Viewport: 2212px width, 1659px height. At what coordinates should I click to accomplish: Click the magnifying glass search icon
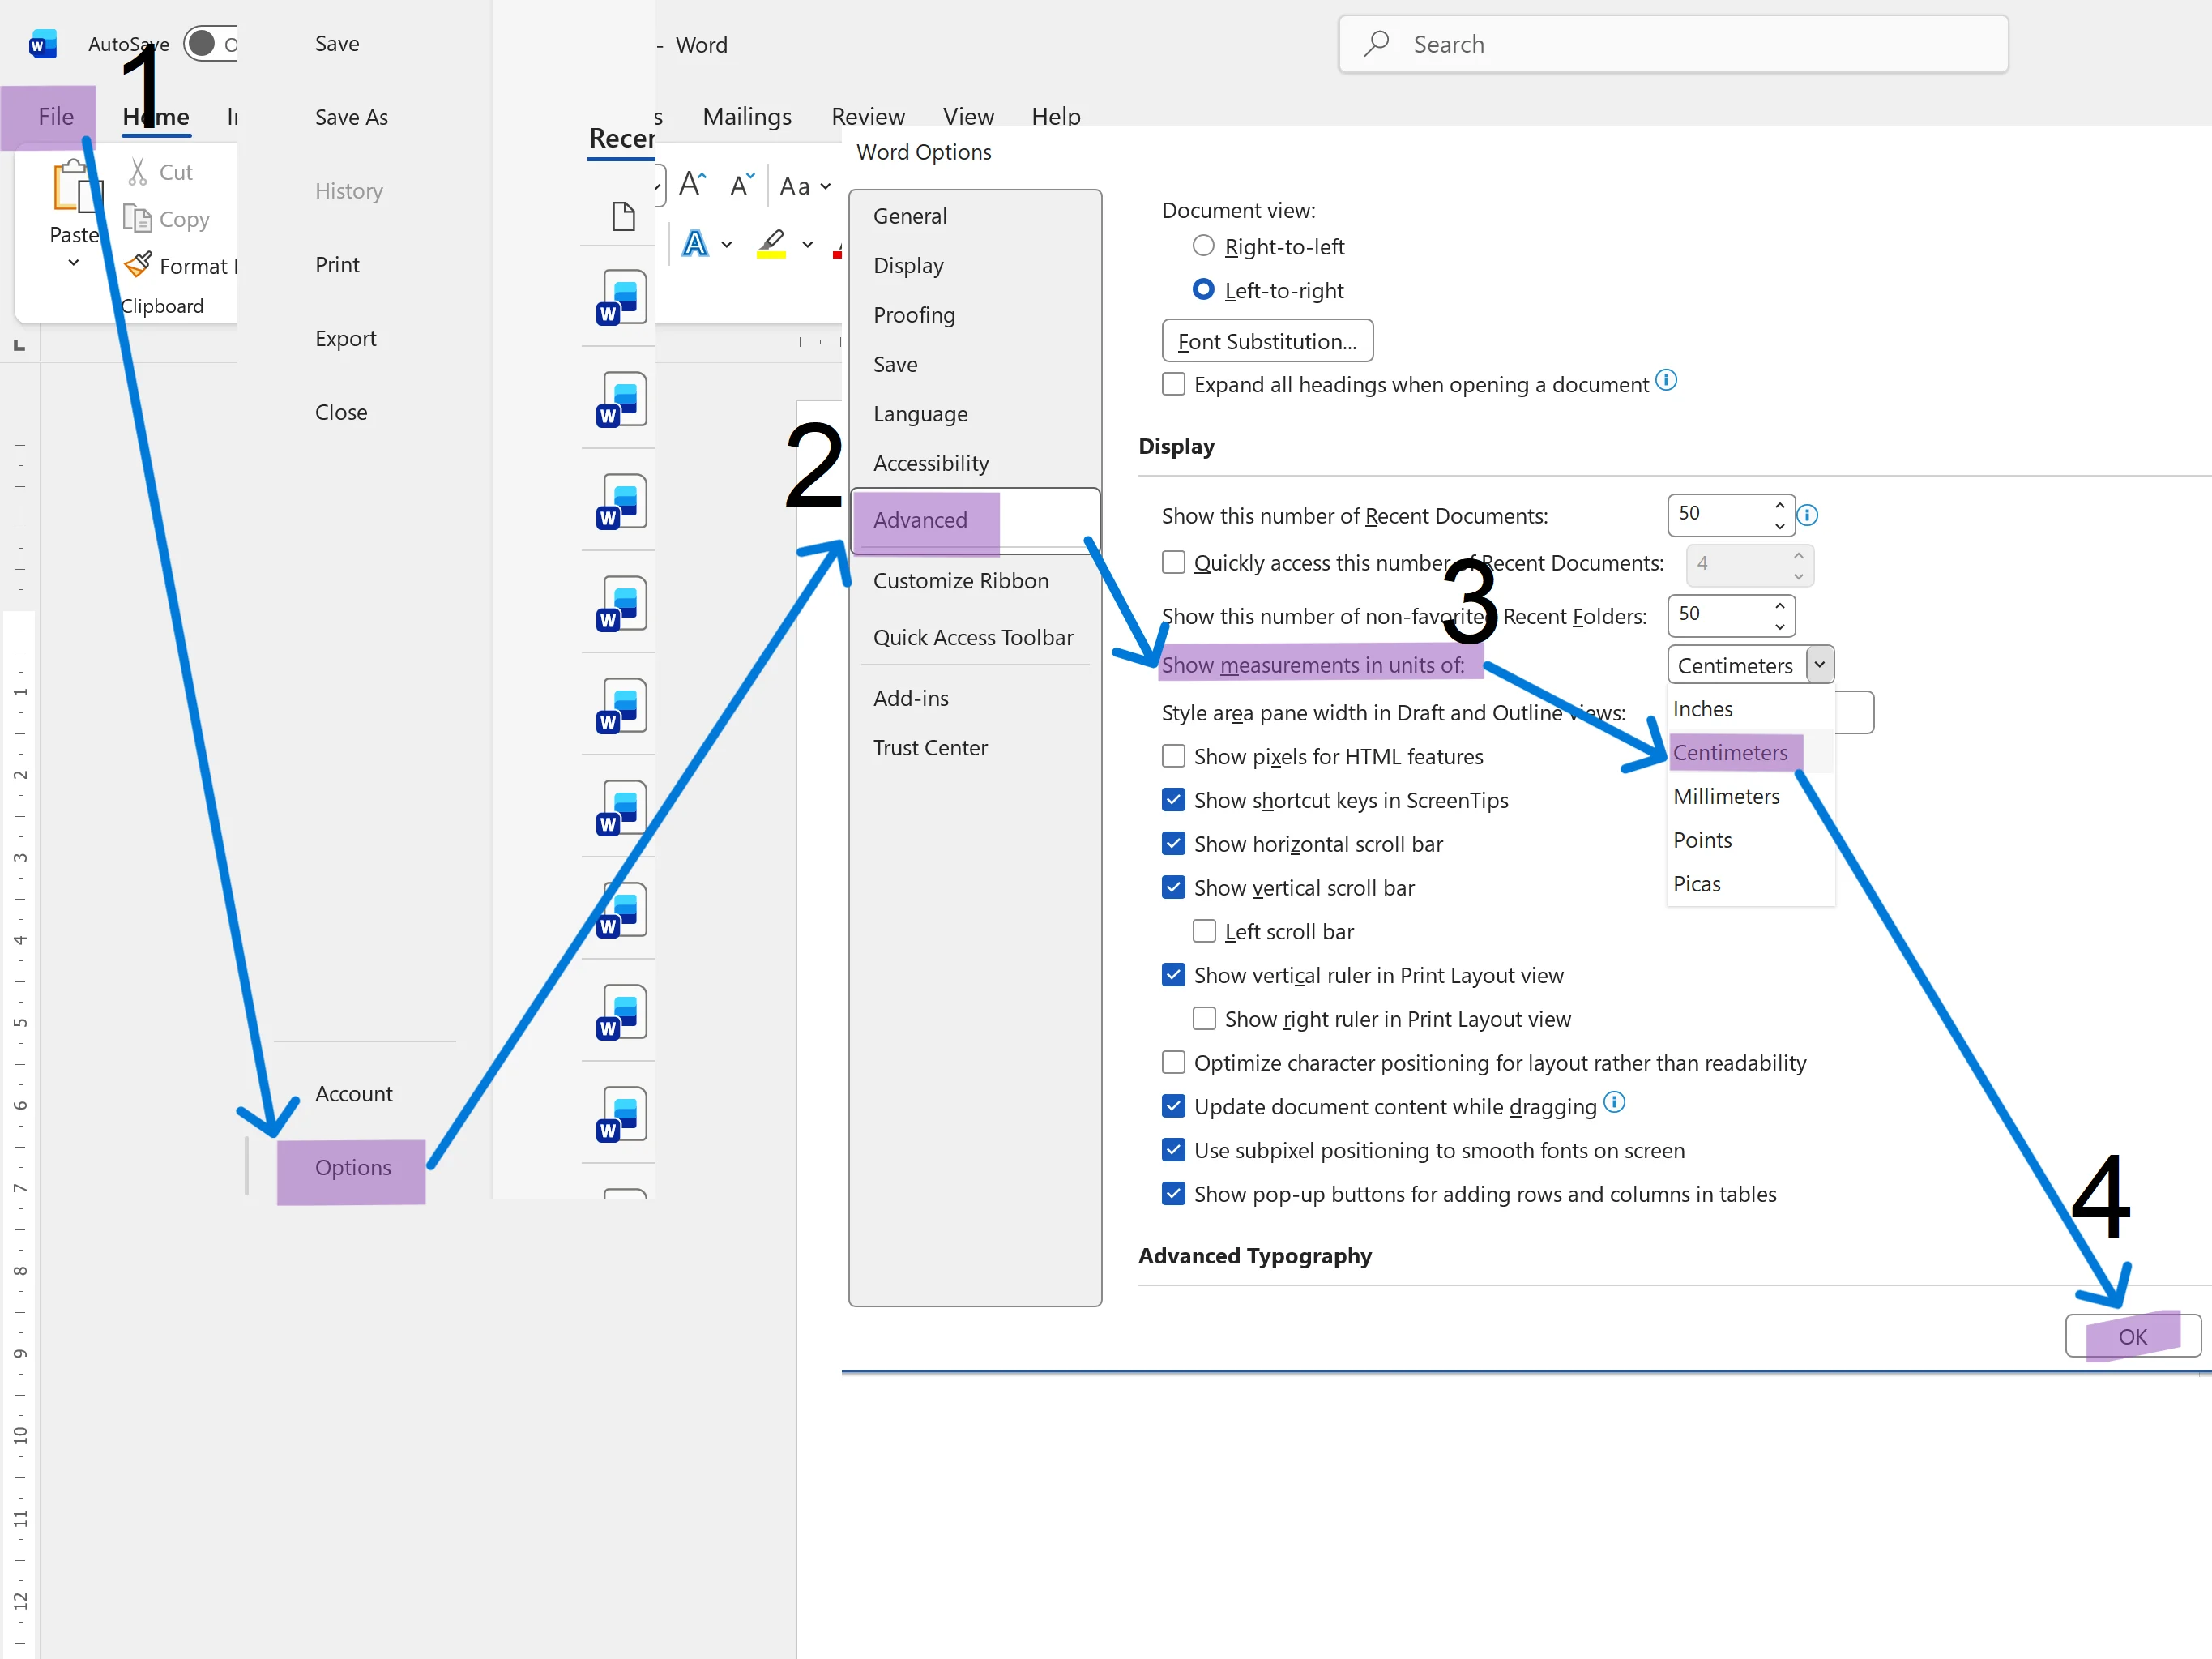[1377, 43]
